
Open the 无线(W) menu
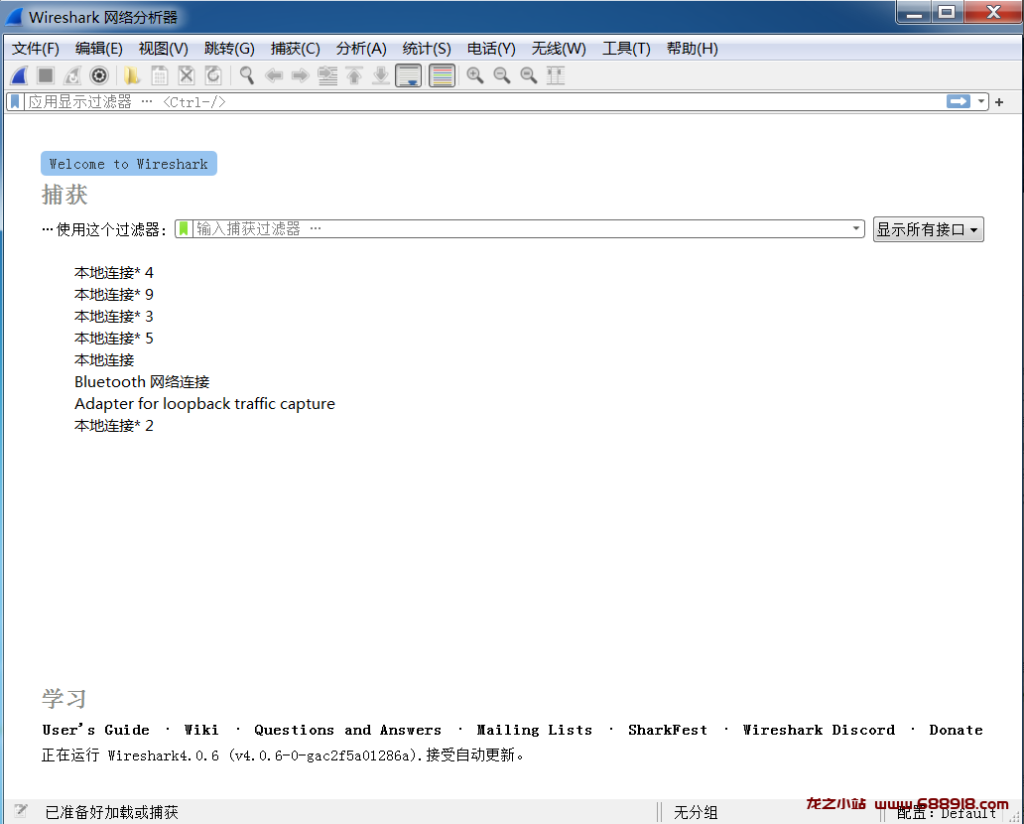coord(558,49)
